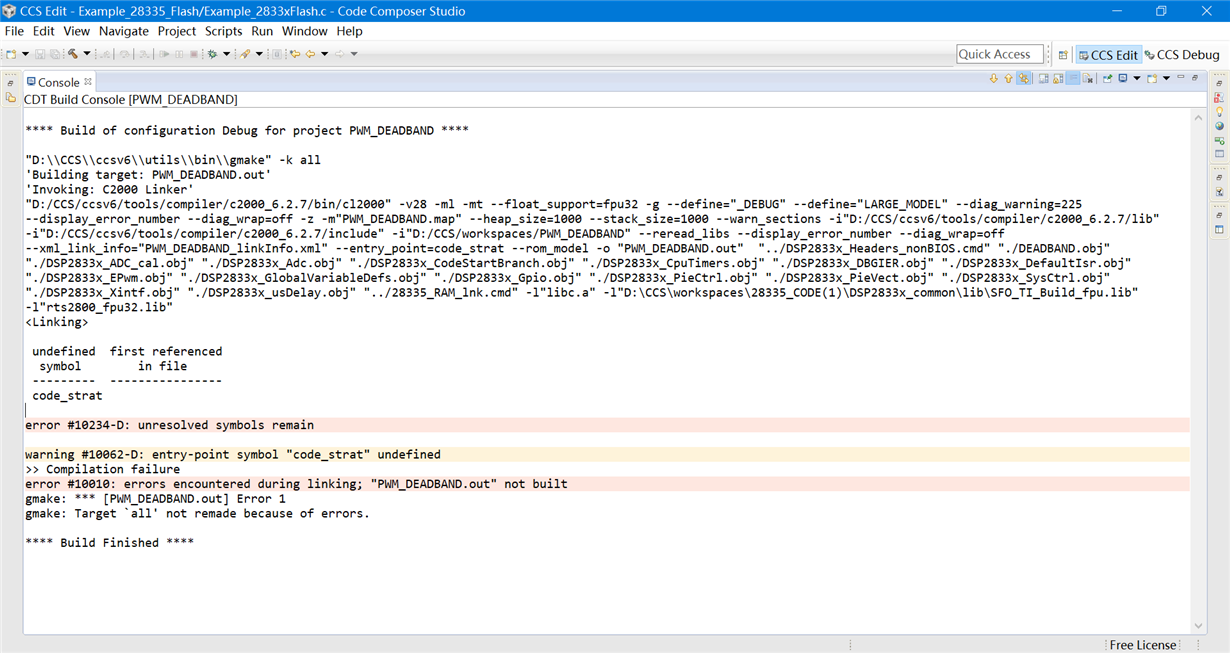The width and height of the screenshot is (1230, 653).
Task: Open the View menu
Action: pos(76,31)
